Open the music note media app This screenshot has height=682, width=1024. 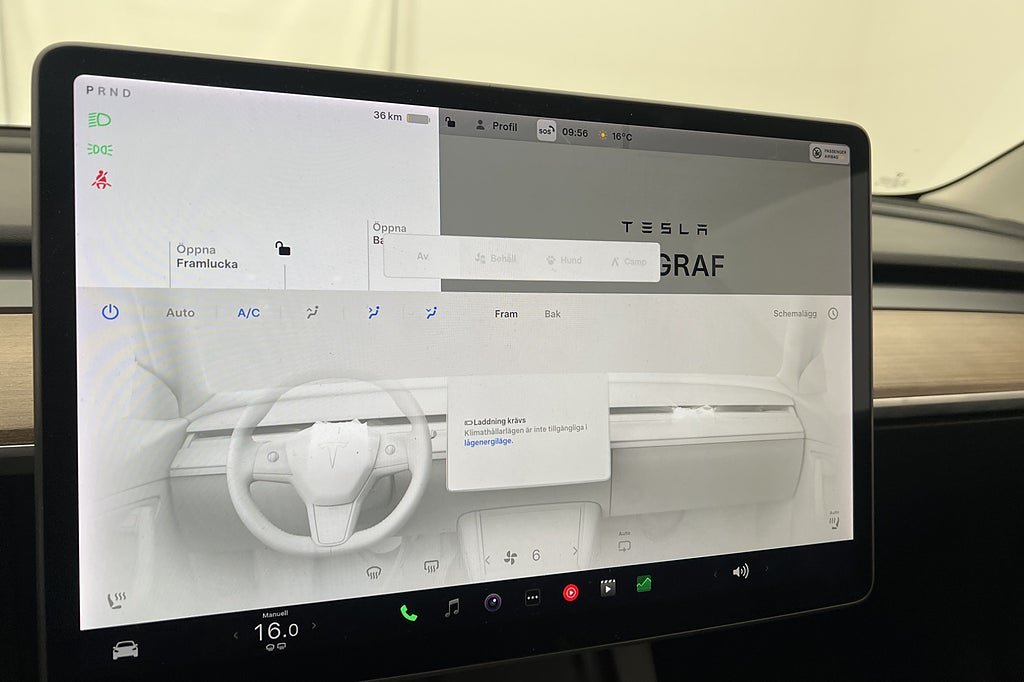coord(452,607)
